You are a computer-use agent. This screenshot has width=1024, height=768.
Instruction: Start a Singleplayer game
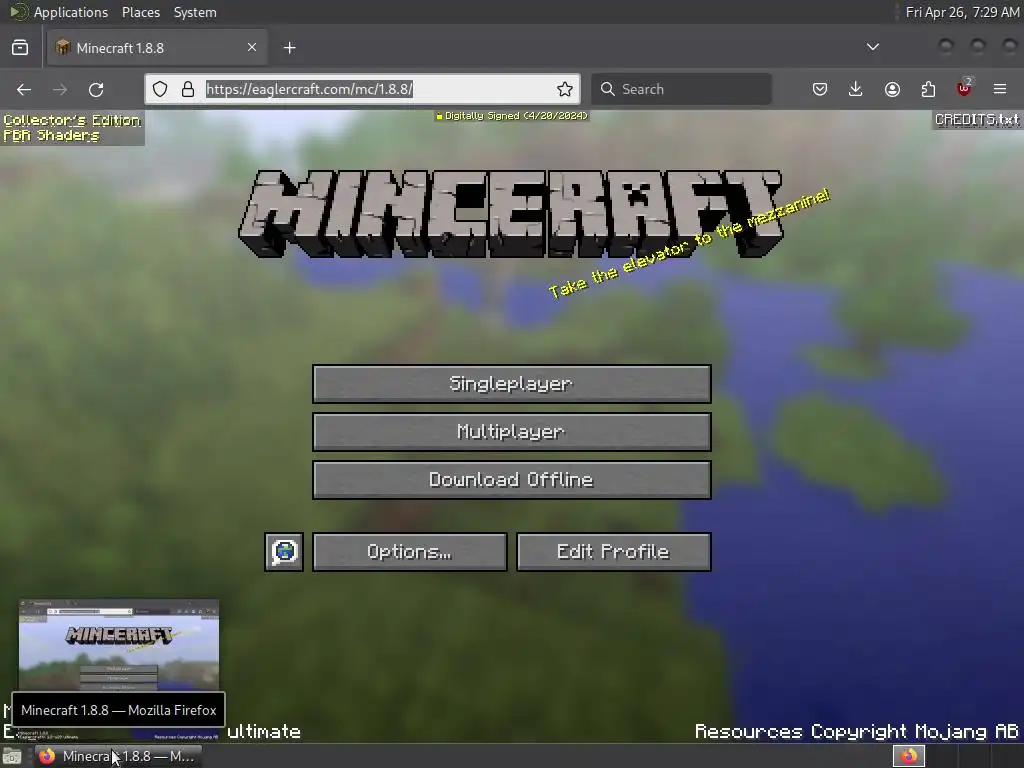[x=512, y=384]
